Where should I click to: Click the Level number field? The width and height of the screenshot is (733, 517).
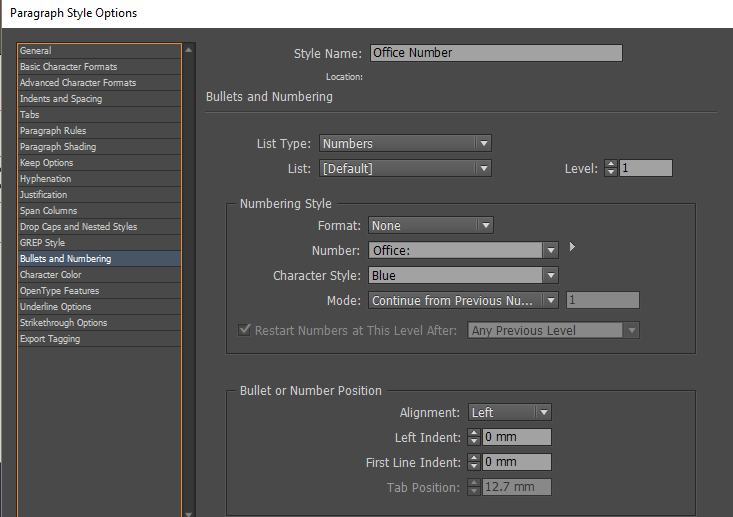coord(646,168)
